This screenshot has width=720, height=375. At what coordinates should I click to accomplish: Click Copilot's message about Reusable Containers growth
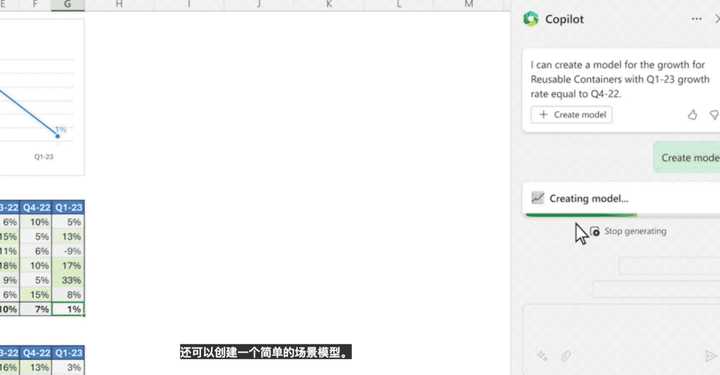coord(620,79)
